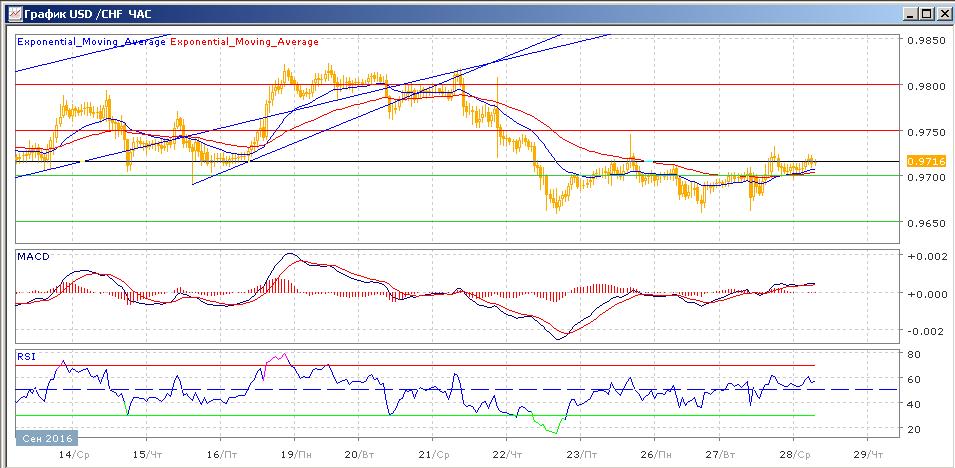
Task: Click the Сен 2016 month label
Action: click(x=46, y=438)
